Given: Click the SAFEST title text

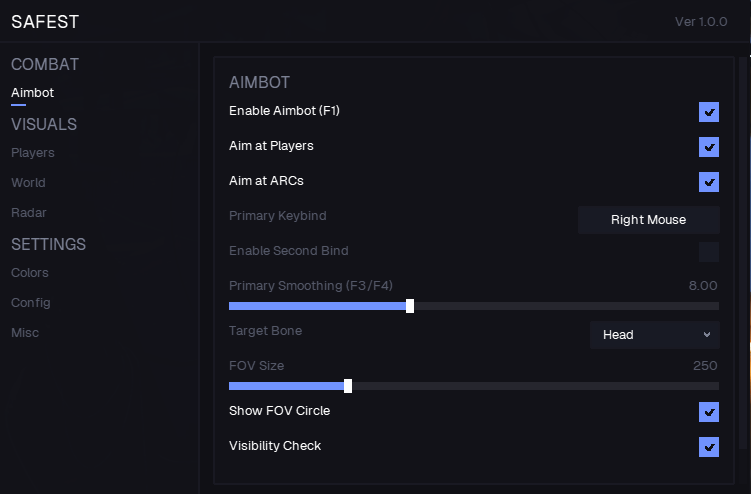Looking at the screenshot, I should coord(45,22).
